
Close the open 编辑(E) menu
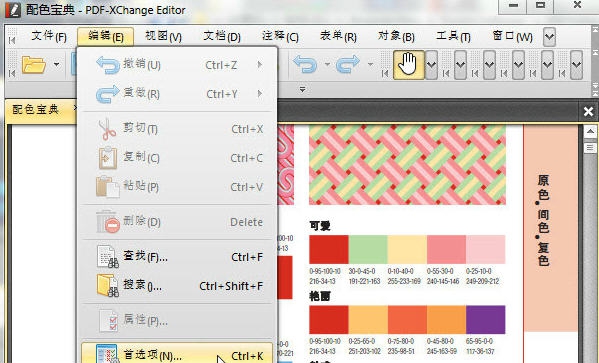(x=105, y=37)
